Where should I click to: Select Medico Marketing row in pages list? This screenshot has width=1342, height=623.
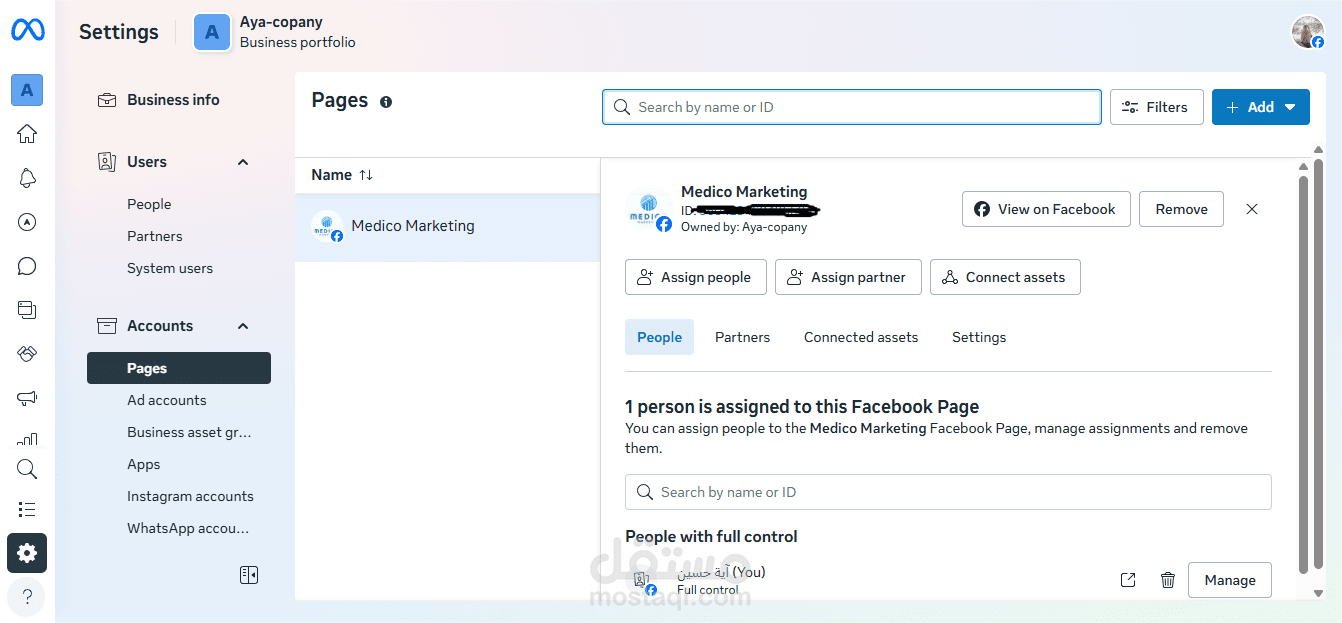click(447, 226)
